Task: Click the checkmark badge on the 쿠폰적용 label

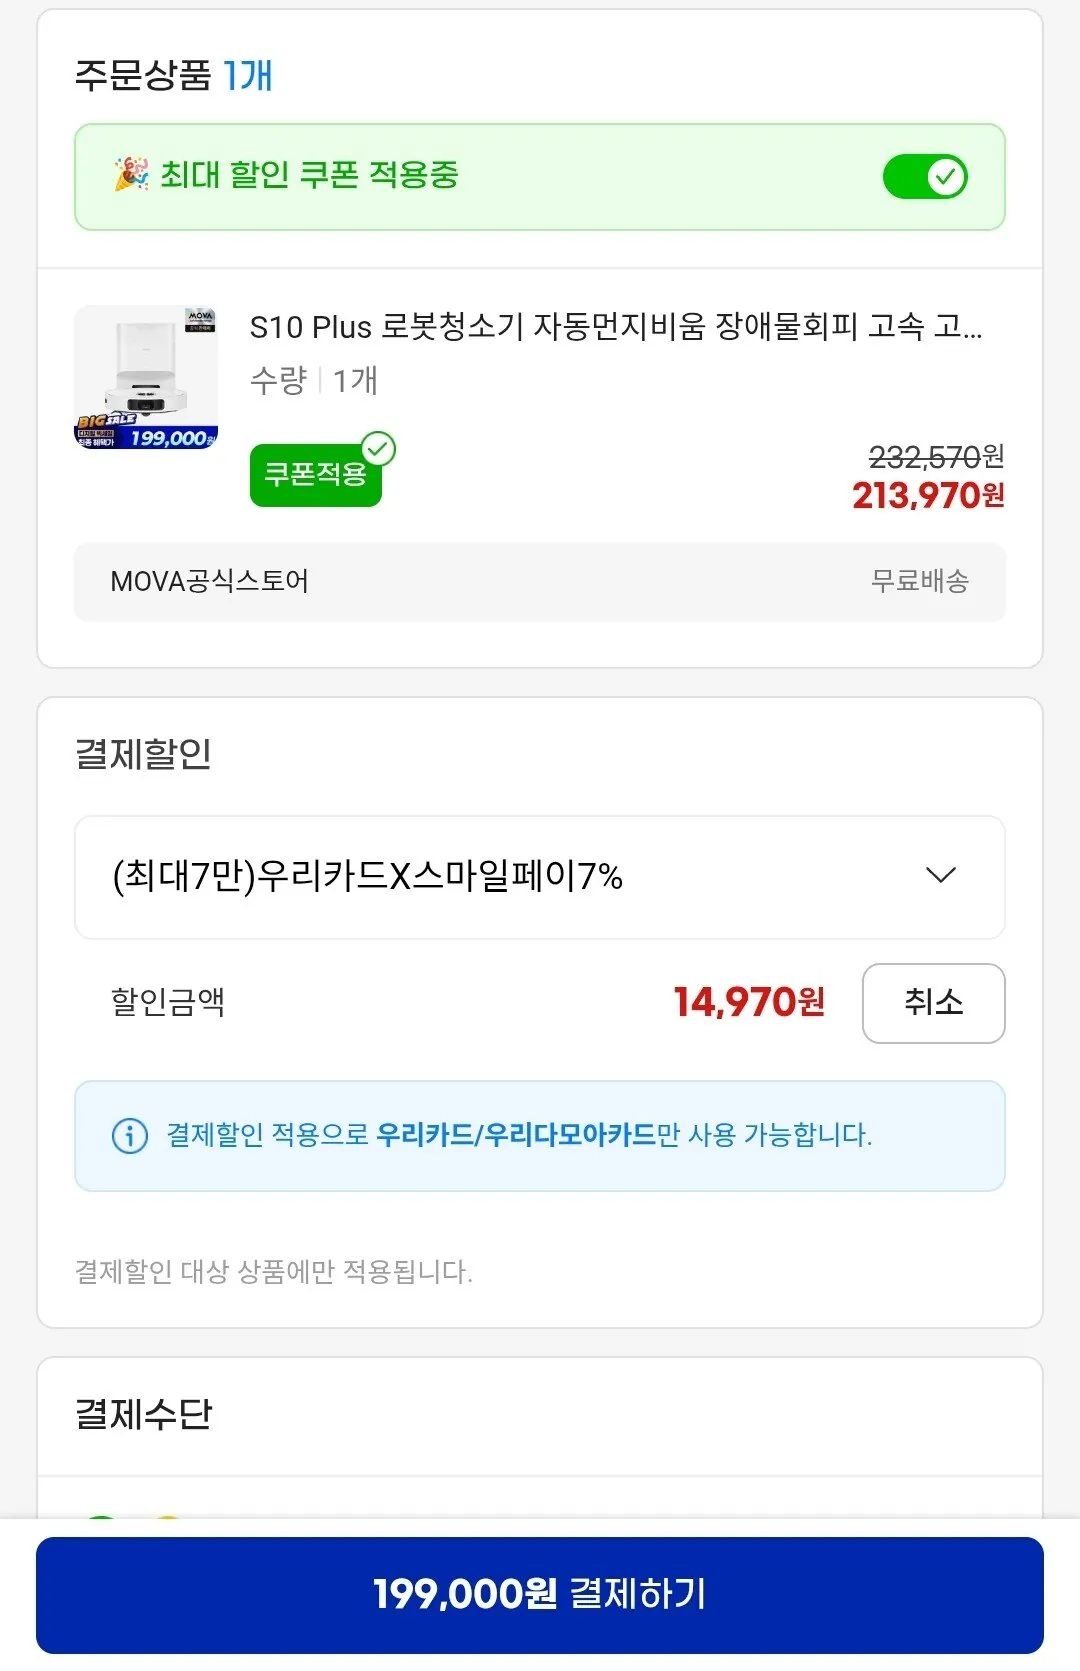Action: [x=378, y=450]
